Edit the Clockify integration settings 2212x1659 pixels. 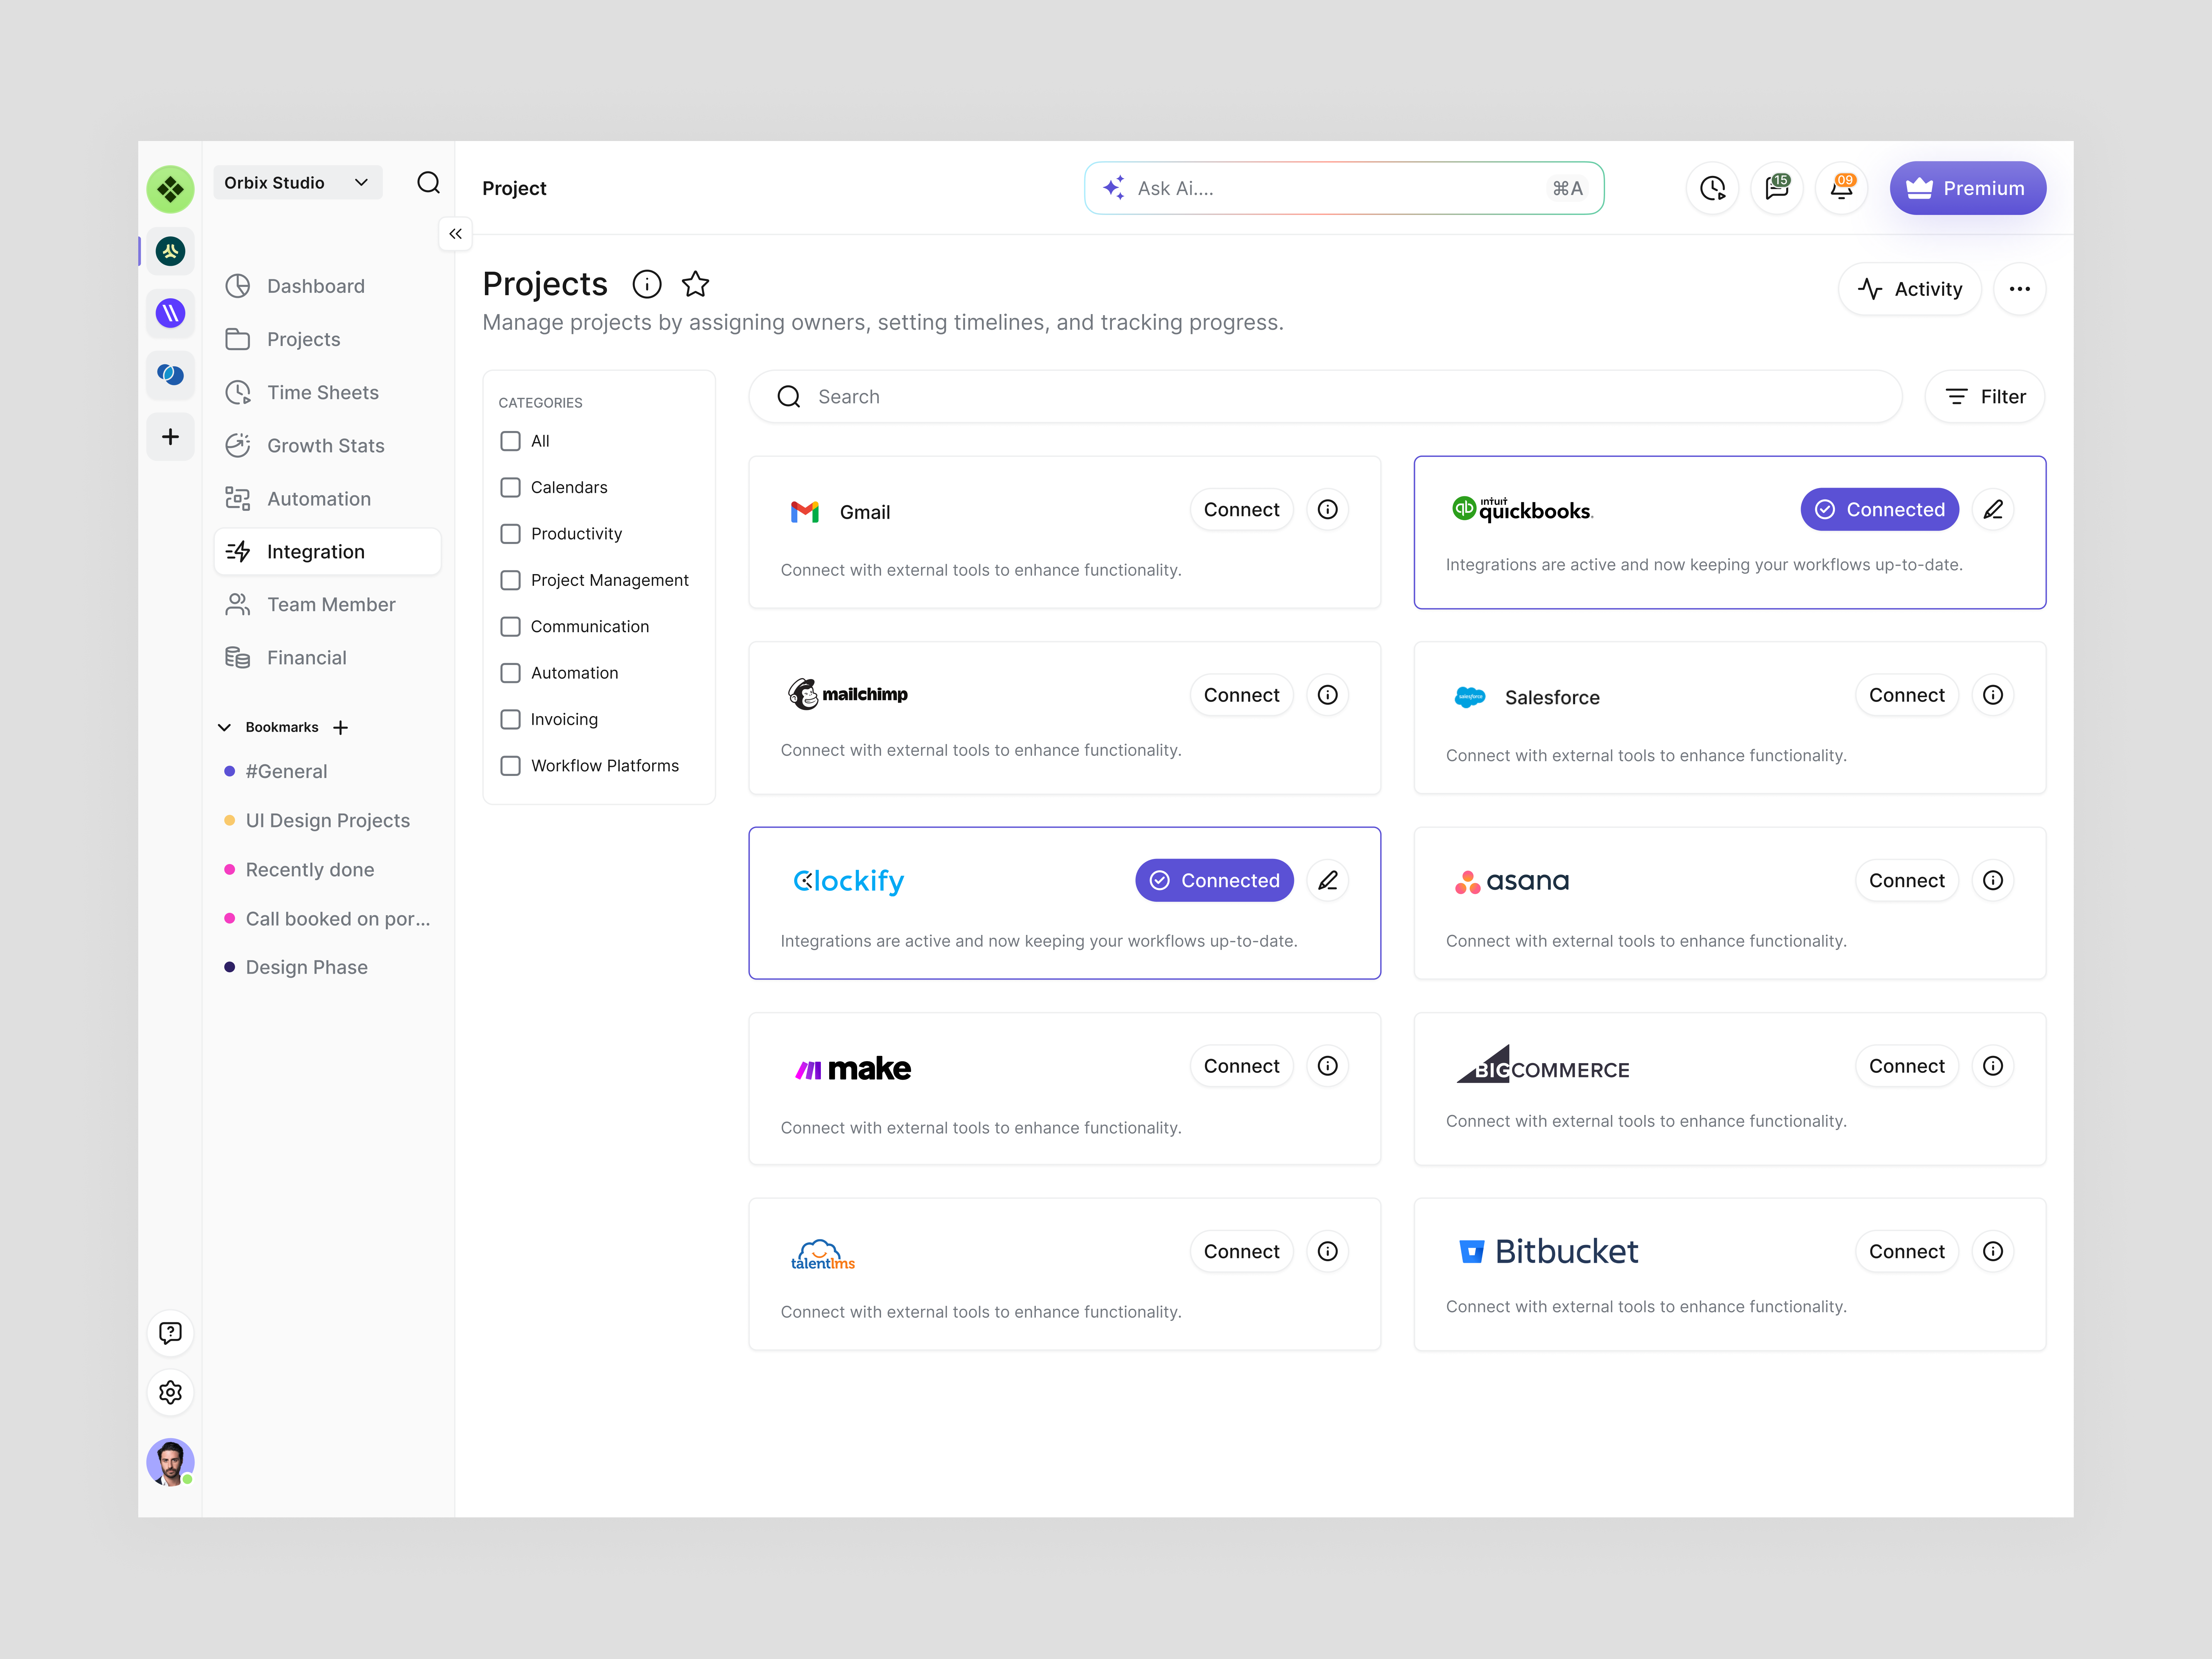tap(1328, 880)
